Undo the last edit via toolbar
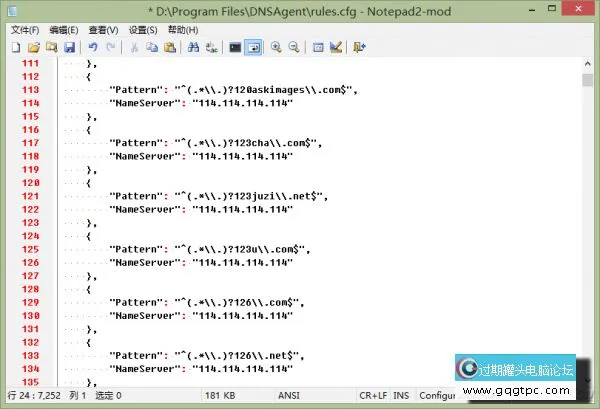This screenshot has height=409, width=600. pos(93,47)
